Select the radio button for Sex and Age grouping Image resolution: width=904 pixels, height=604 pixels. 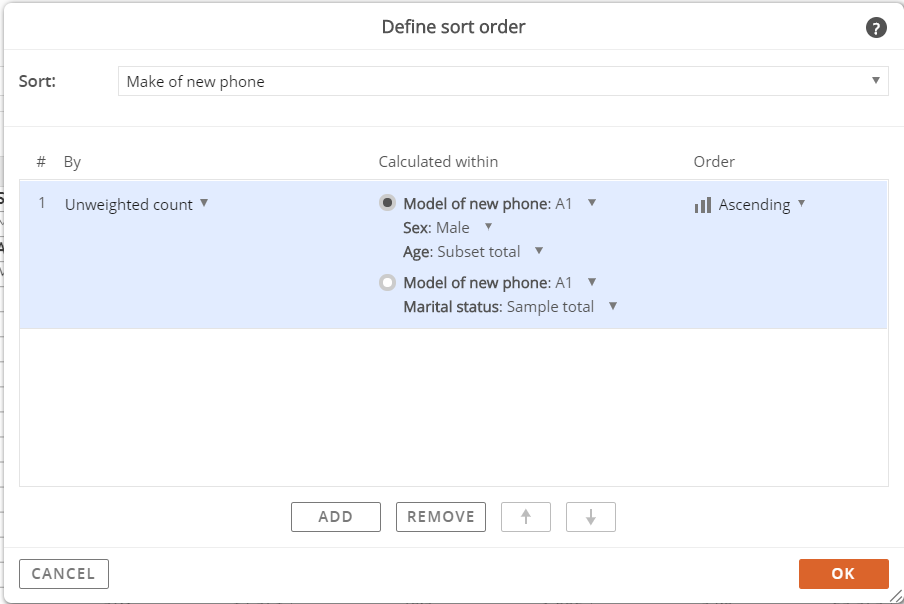387,203
